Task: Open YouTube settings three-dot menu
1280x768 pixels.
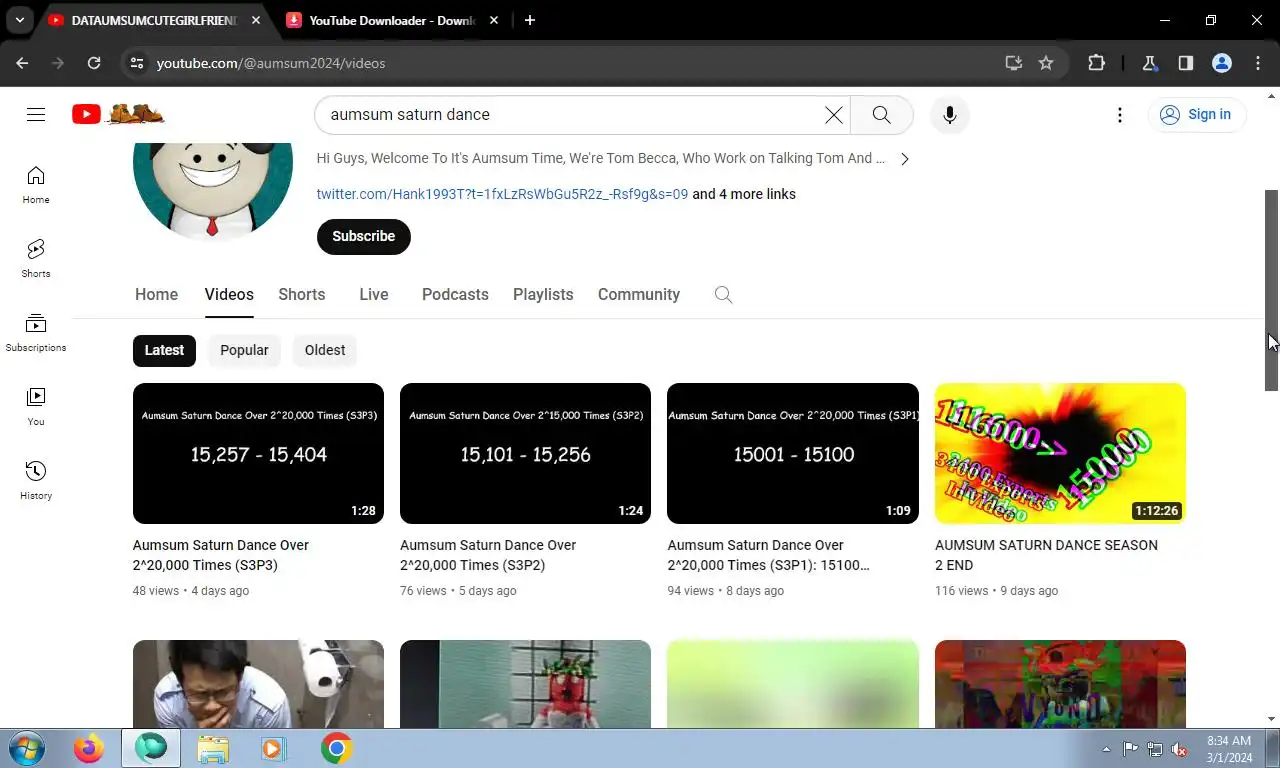Action: pyautogui.click(x=1120, y=115)
